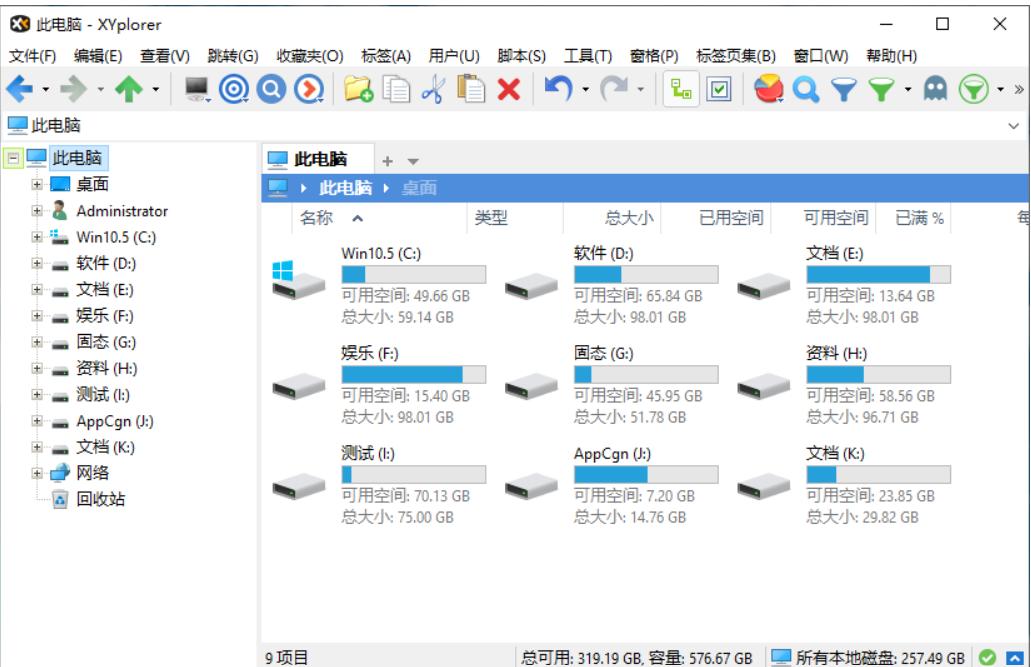The height and width of the screenshot is (667, 1031).
Task: Go forward with the gray Forward arrow
Action: coord(74,89)
